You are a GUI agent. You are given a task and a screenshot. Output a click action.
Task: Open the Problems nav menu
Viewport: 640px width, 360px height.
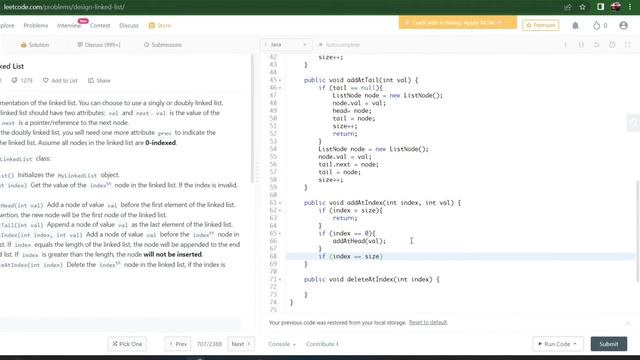click(36, 25)
